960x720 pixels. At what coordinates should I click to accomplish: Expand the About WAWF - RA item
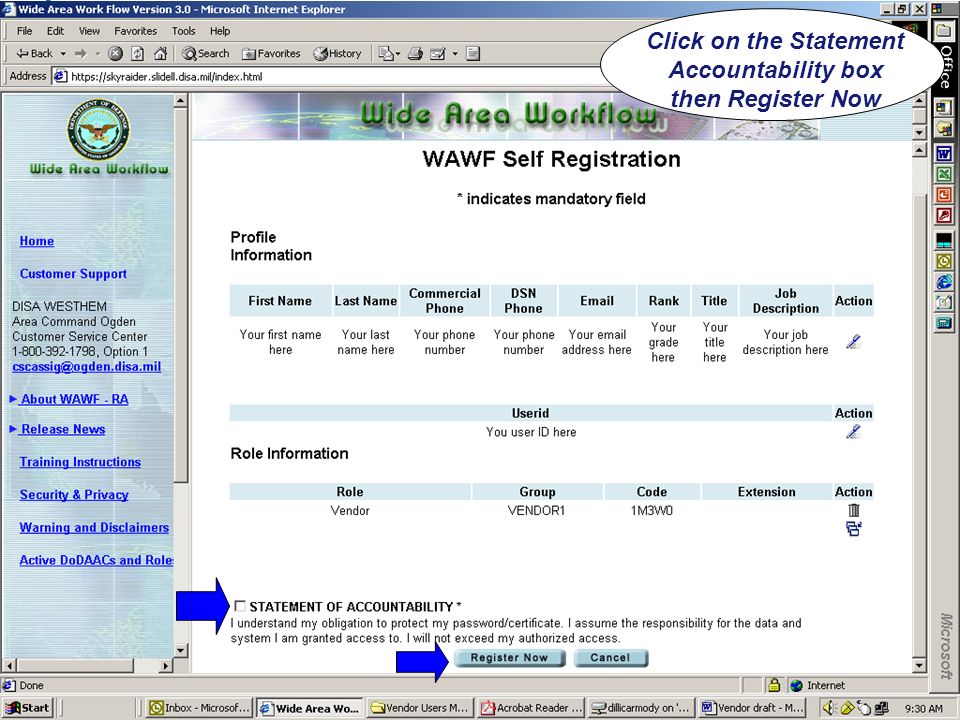[x=75, y=399]
